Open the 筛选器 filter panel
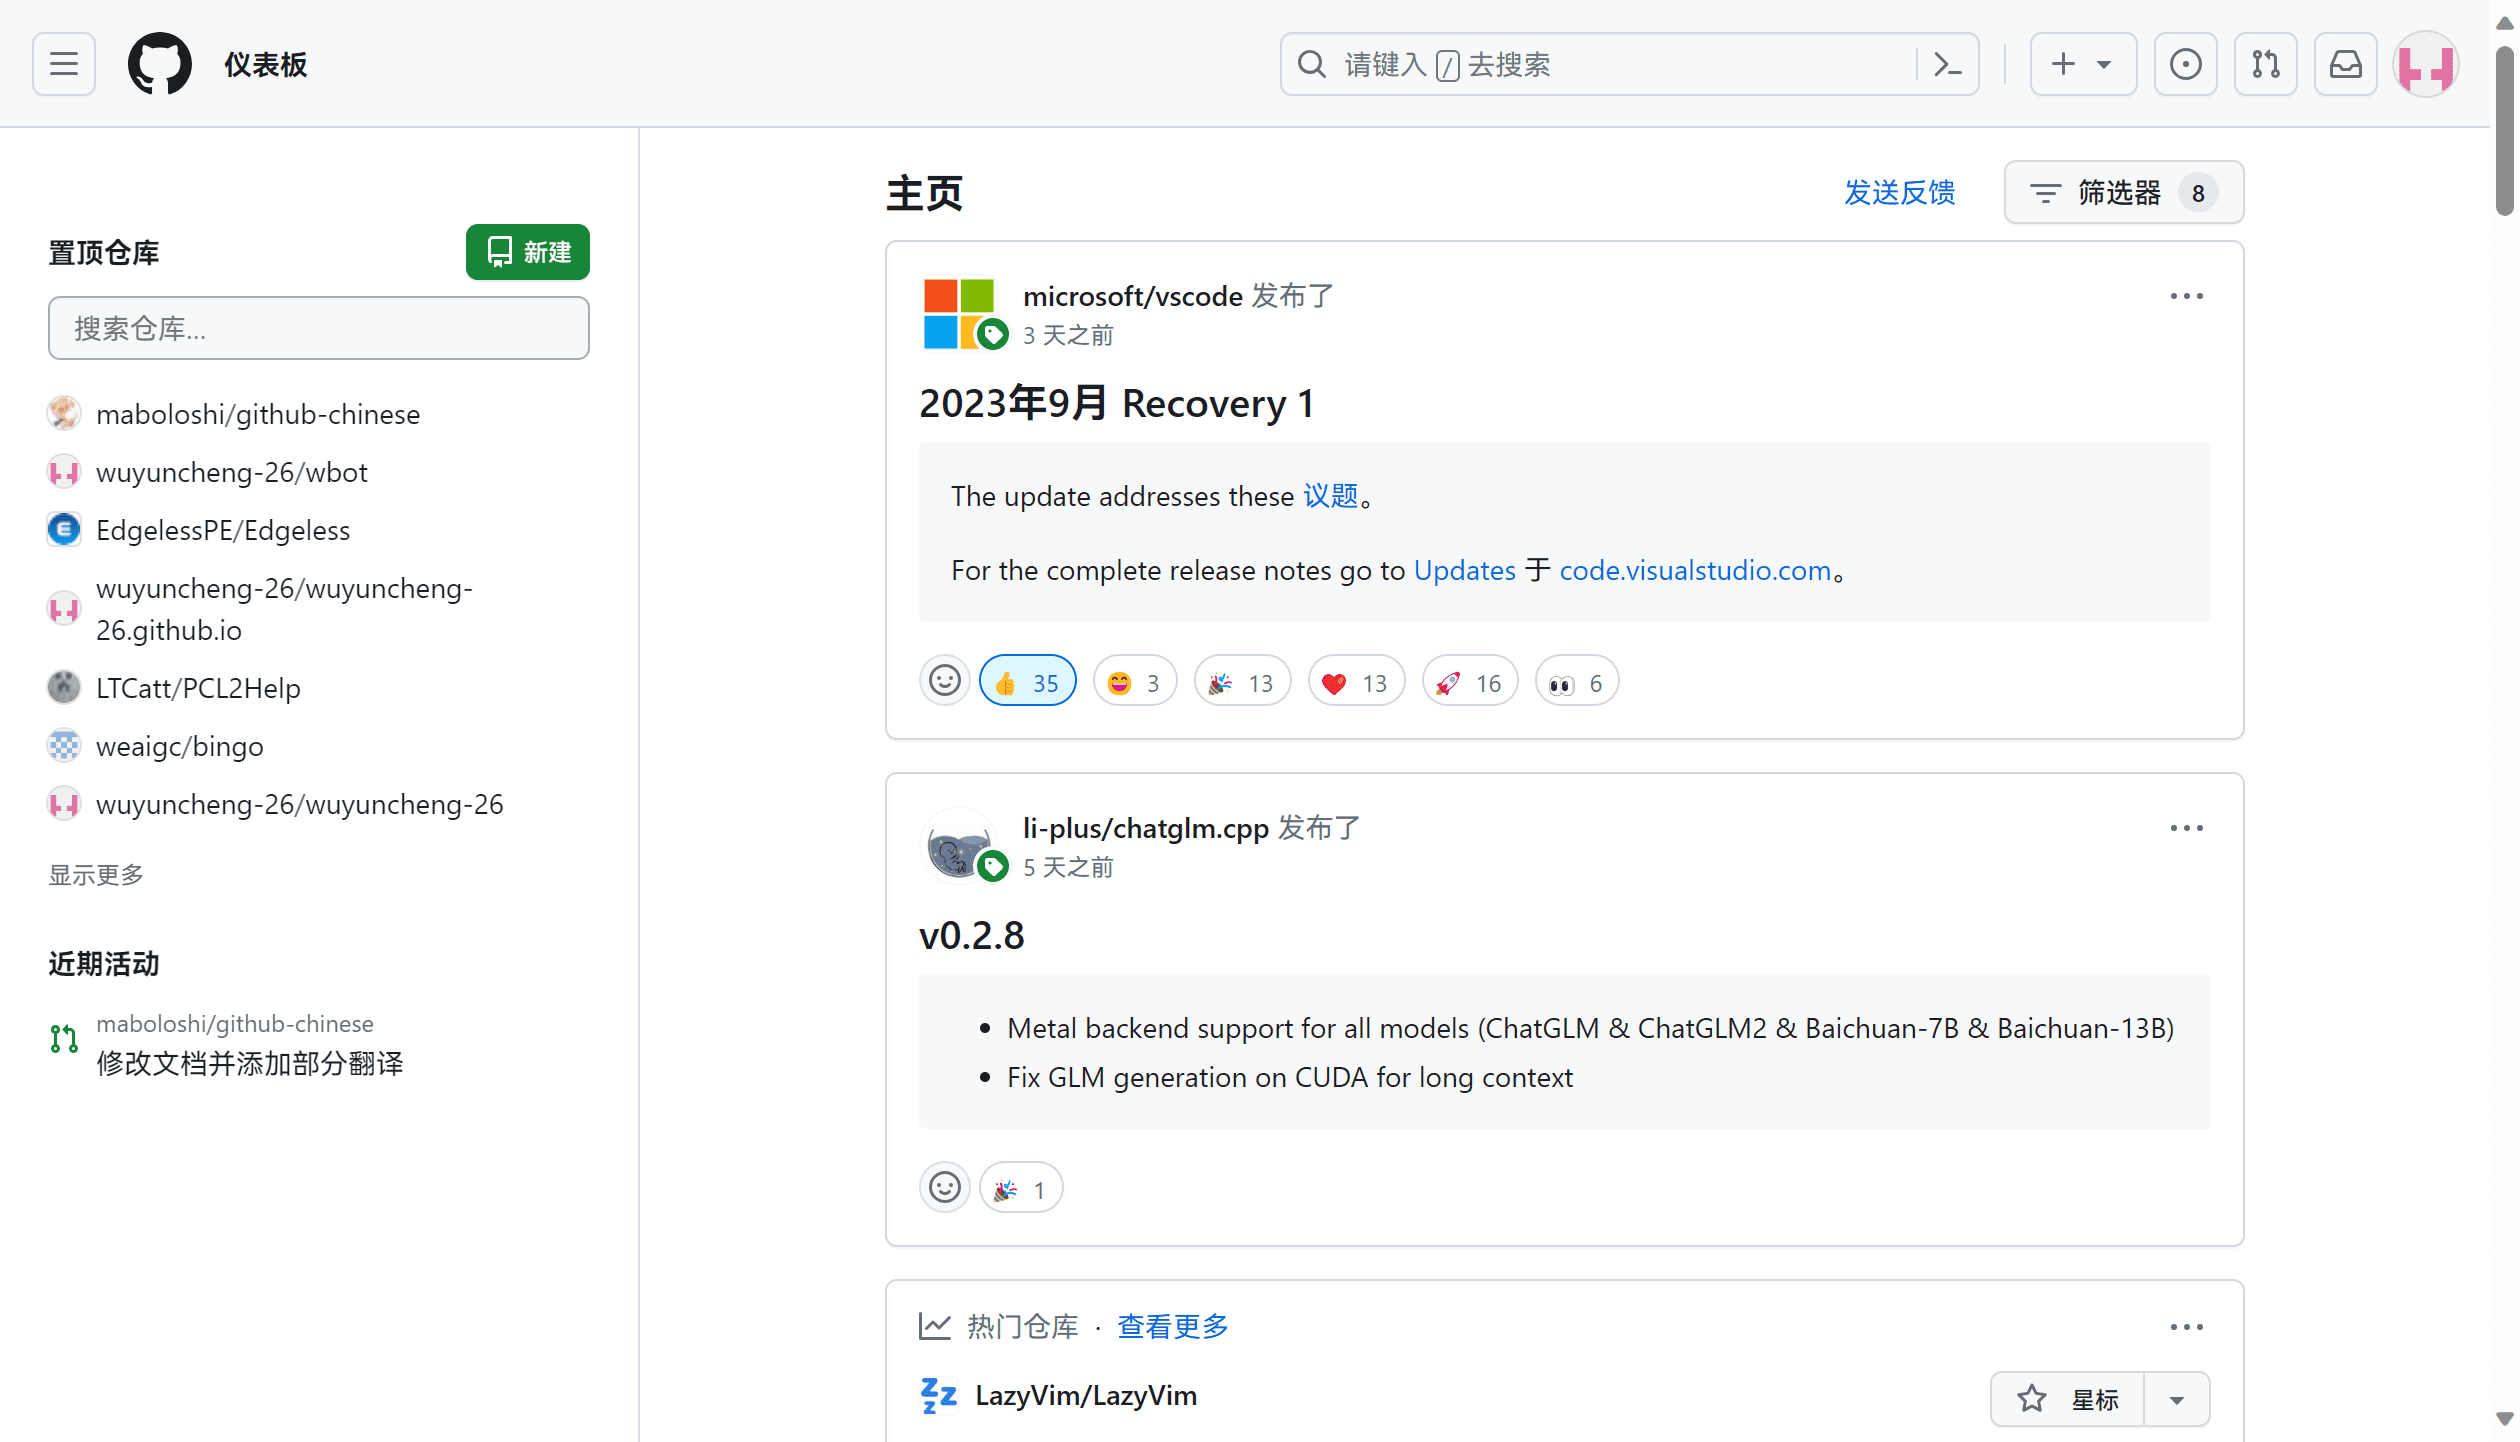 2122,192
